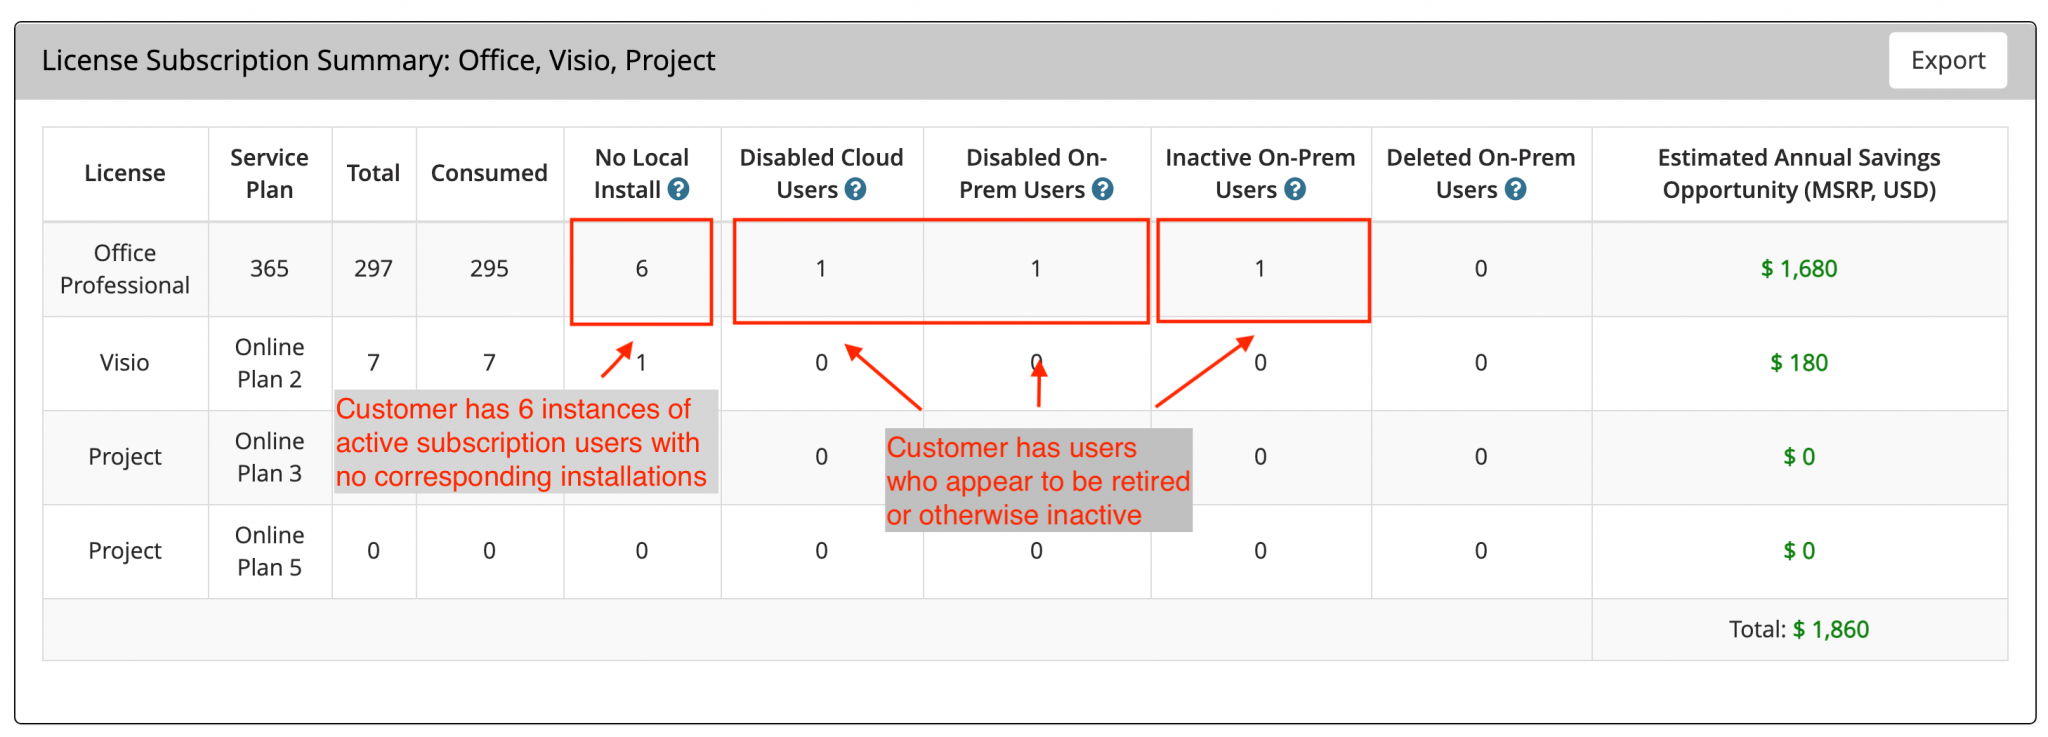Select Project Online Plan 3 savings $ 0
The image size is (2048, 737).
coord(1799,457)
